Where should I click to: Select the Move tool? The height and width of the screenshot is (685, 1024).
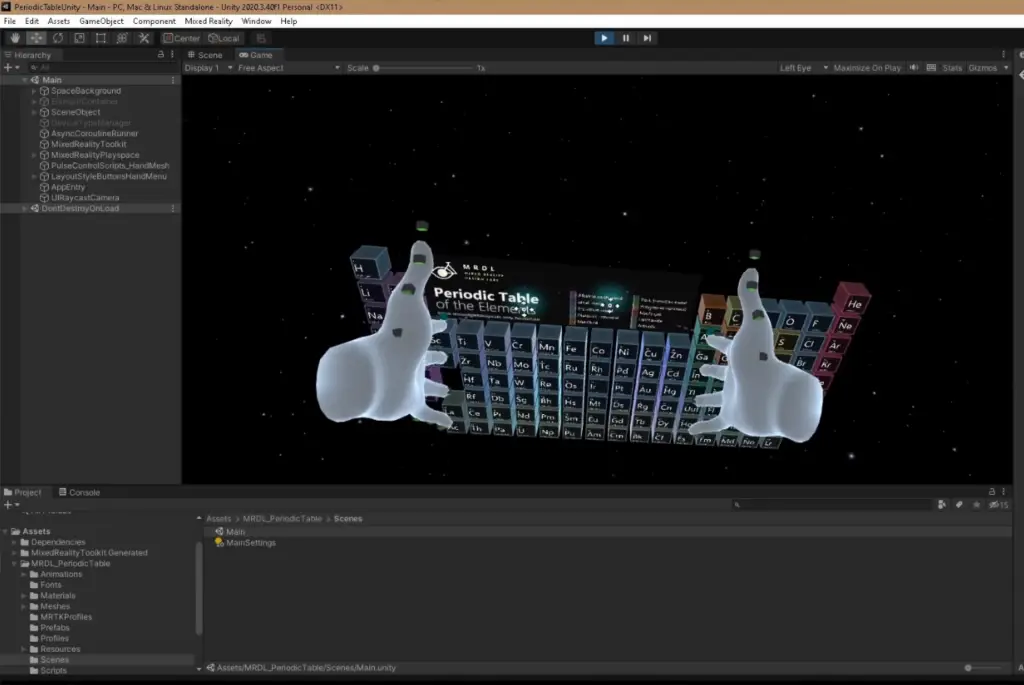tap(36, 38)
